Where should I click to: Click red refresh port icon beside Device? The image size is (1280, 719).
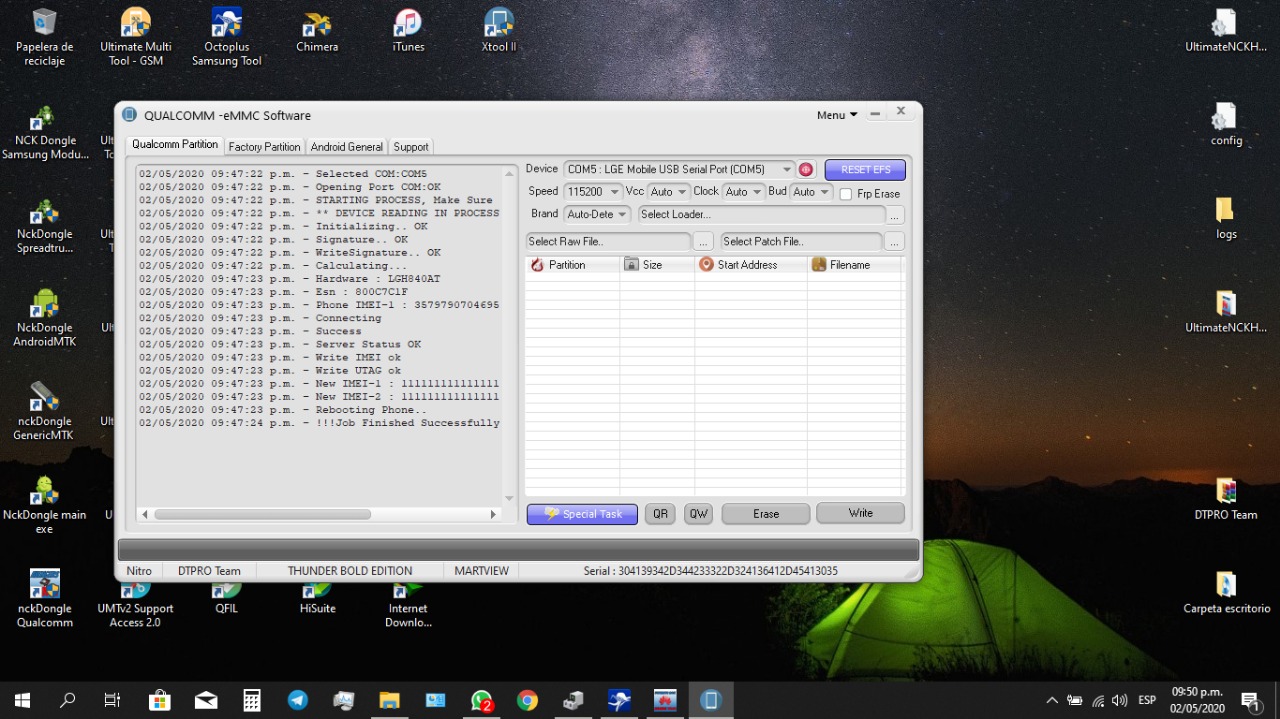(806, 170)
